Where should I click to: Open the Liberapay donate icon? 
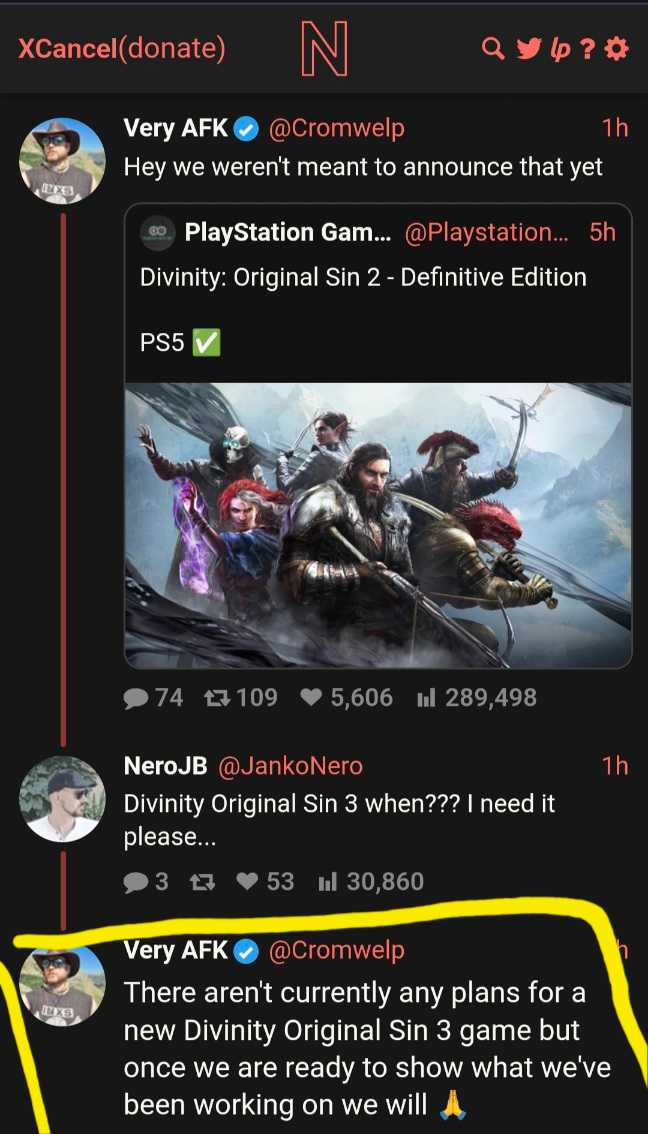point(560,50)
